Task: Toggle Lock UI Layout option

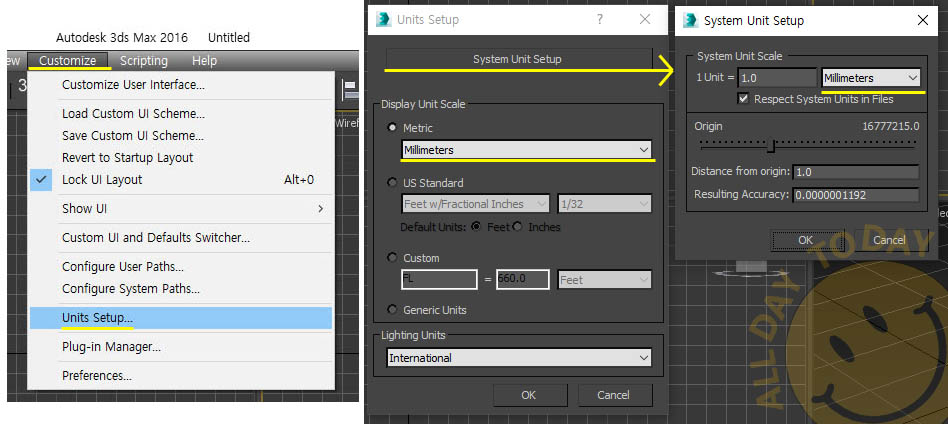Action: click(181, 180)
